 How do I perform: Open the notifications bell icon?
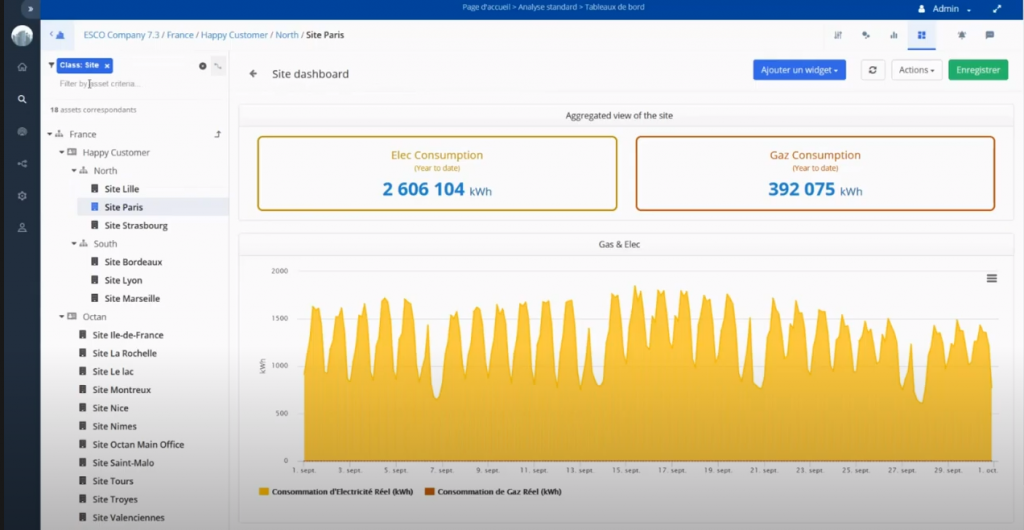coord(961,35)
